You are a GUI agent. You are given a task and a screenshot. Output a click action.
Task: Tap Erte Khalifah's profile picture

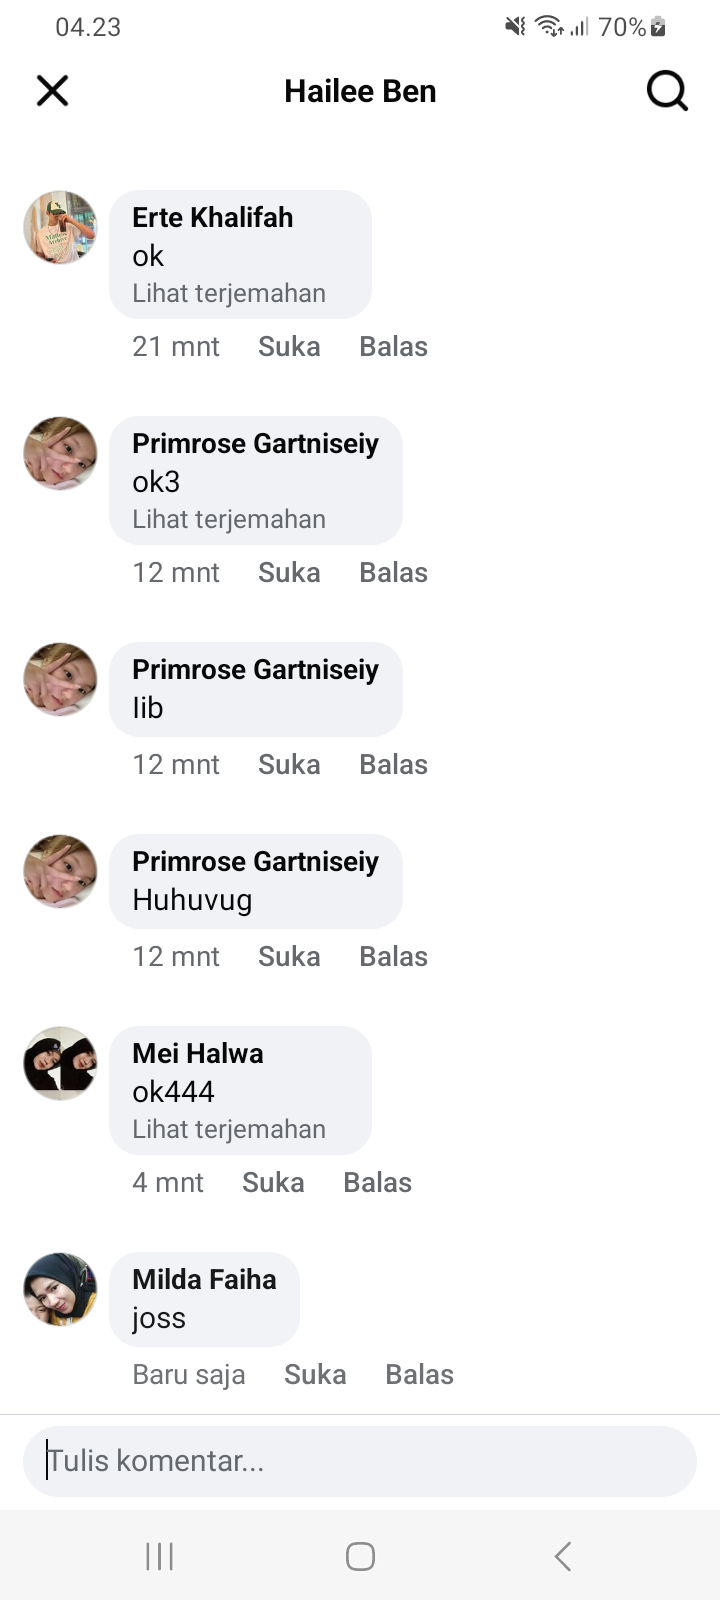click(x=60, y=228)
